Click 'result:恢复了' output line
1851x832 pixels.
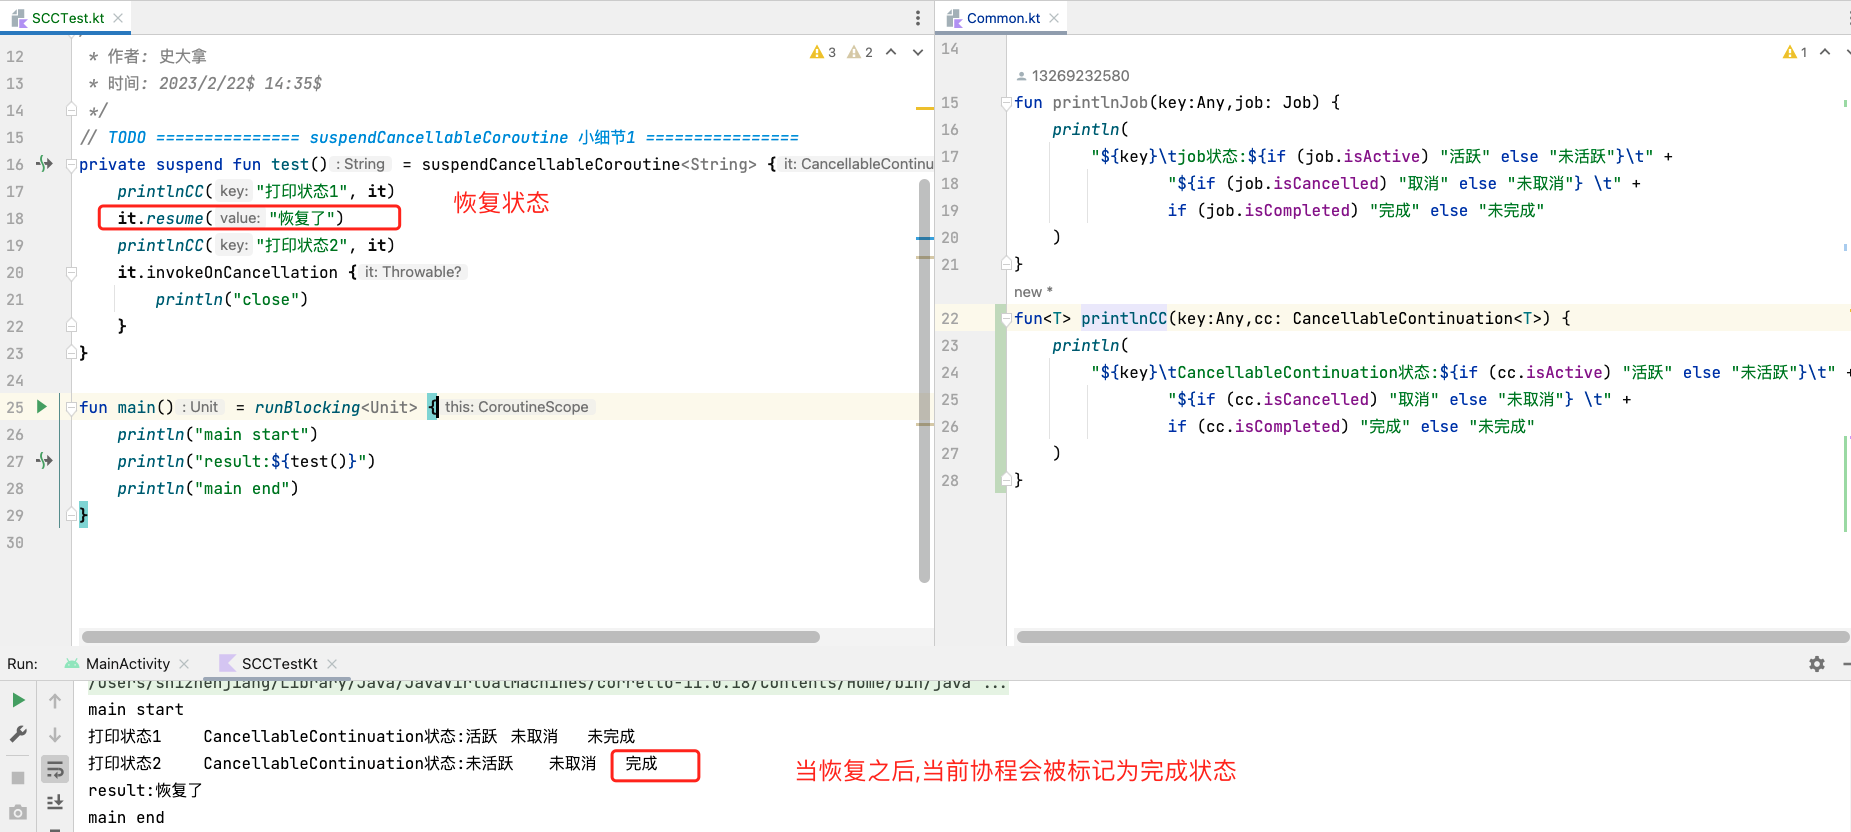(145, 791)
